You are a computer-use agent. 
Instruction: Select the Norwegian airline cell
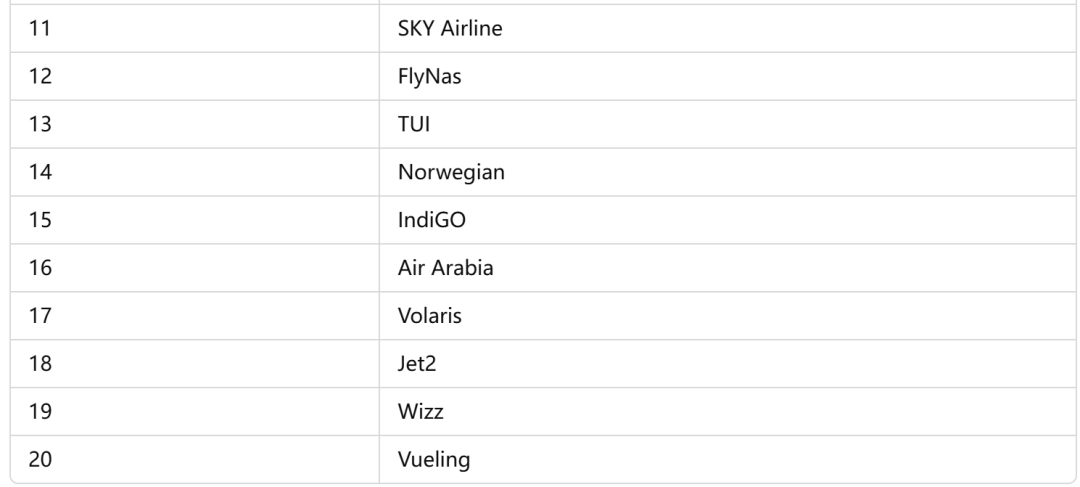point(727,172)
